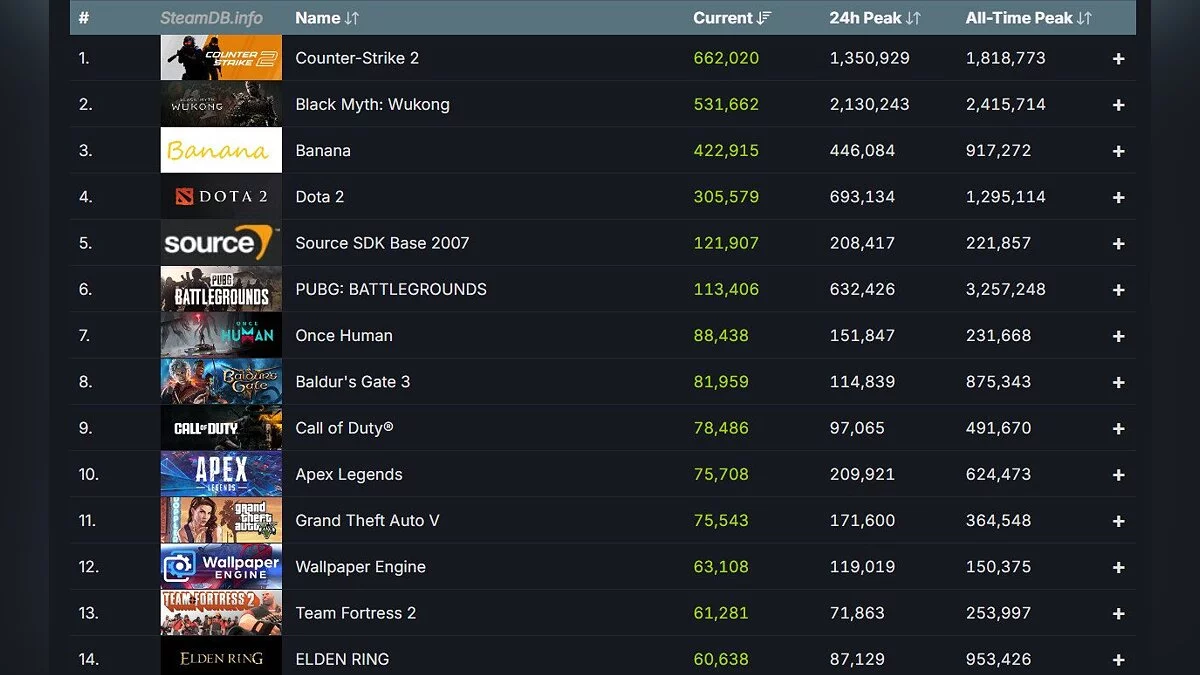1200x675 pixels.
Task: Open the Dota 2 logo thumbnail
Action: pos(221,197)
